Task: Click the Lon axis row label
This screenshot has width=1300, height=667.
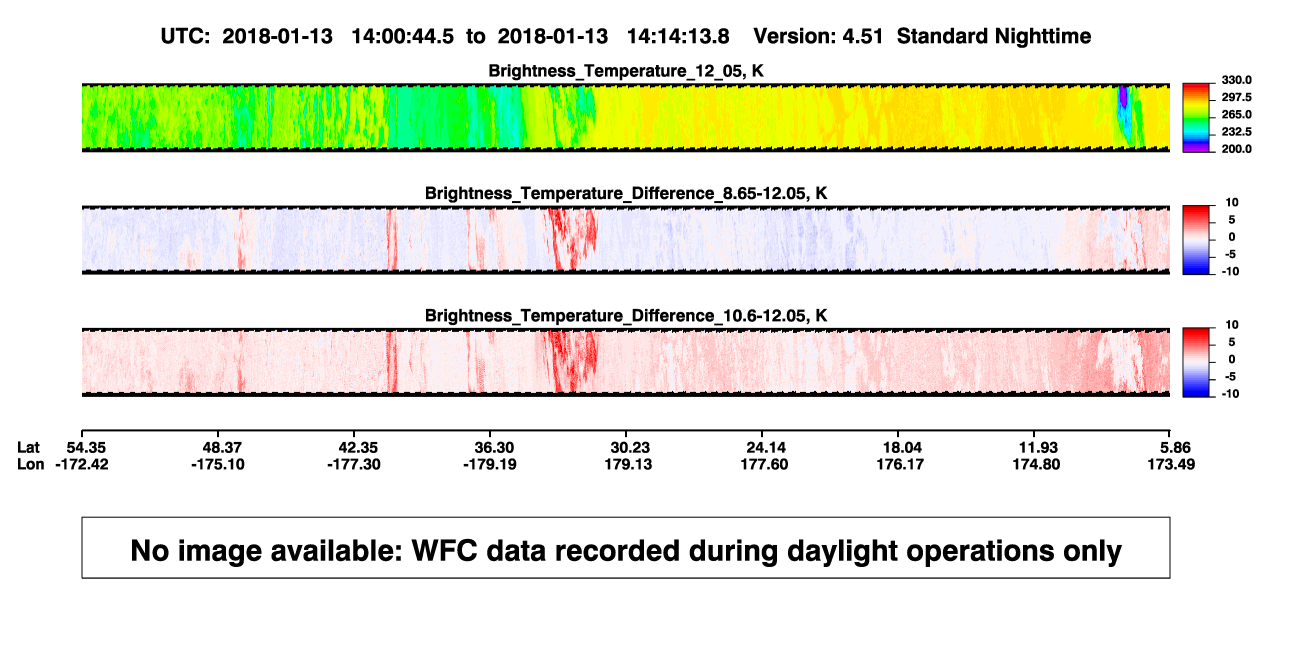Action: coord(30,464)
